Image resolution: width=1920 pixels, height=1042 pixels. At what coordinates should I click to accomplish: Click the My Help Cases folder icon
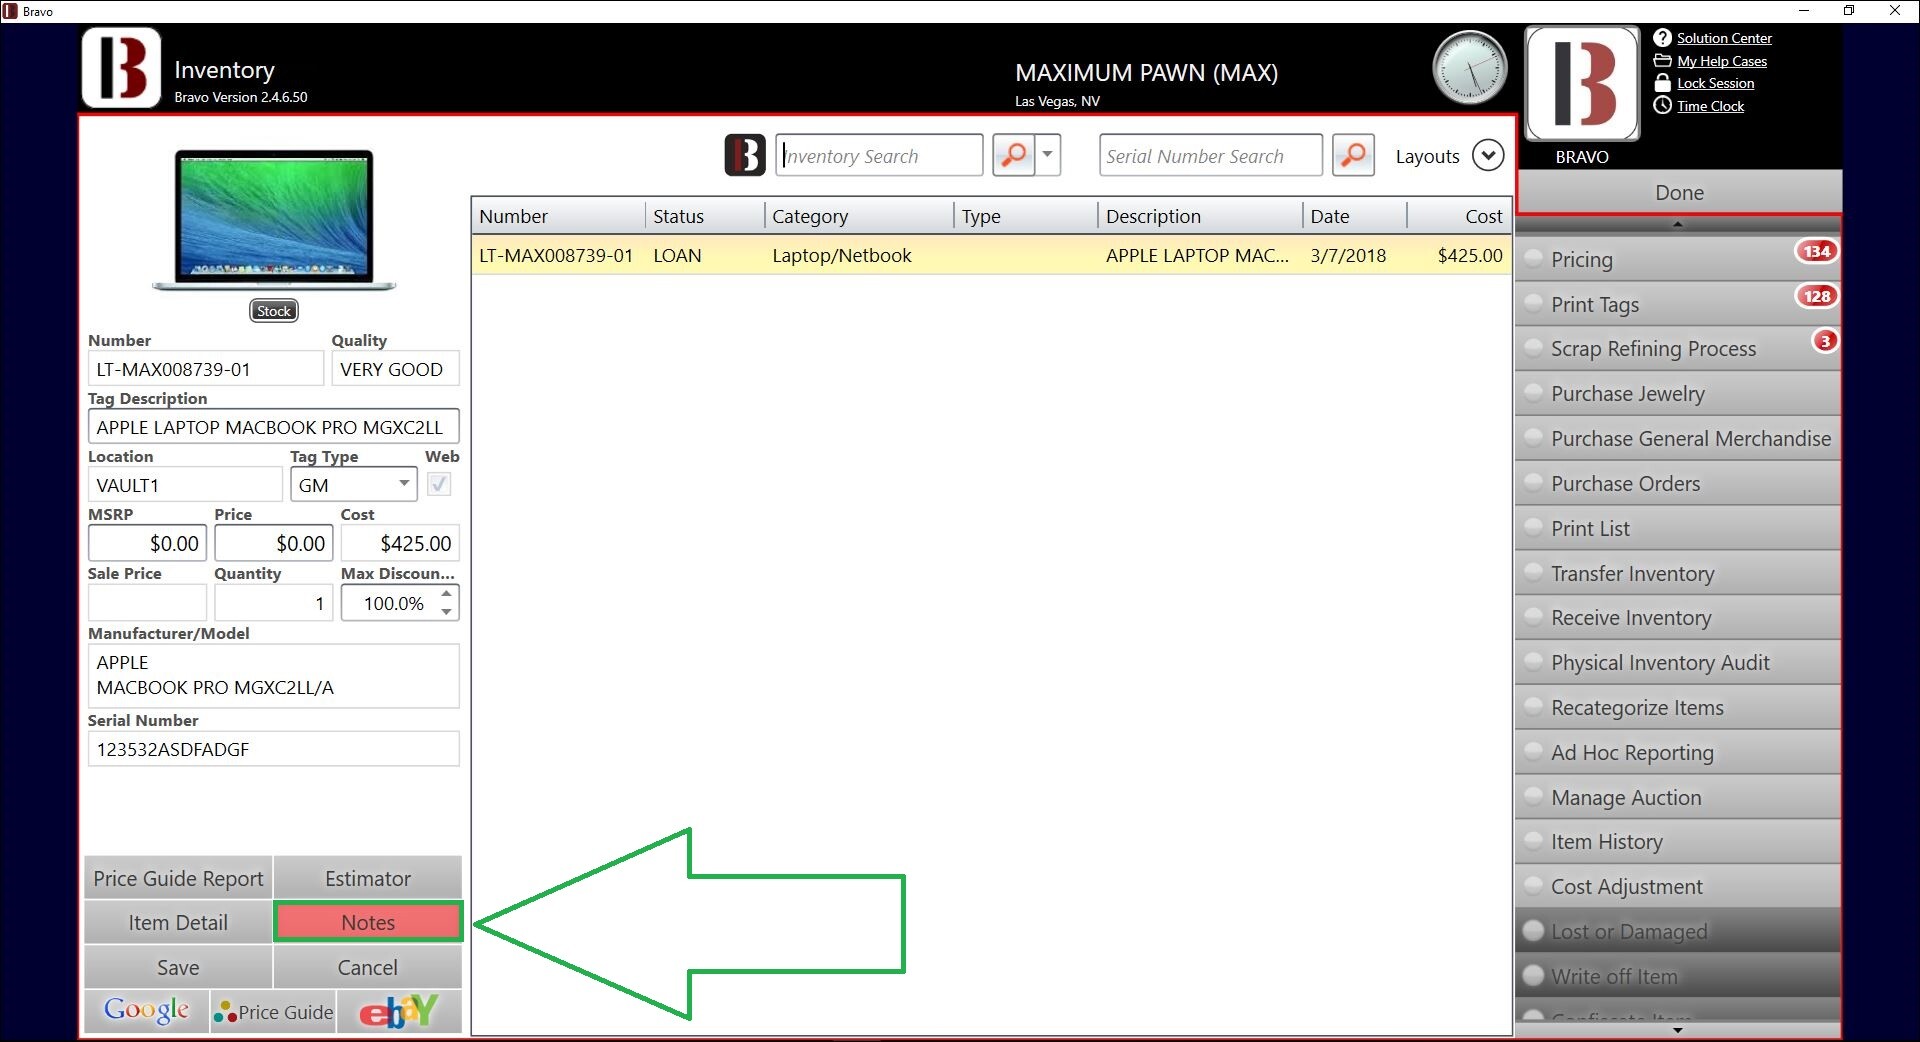(x=1662, y=61)
